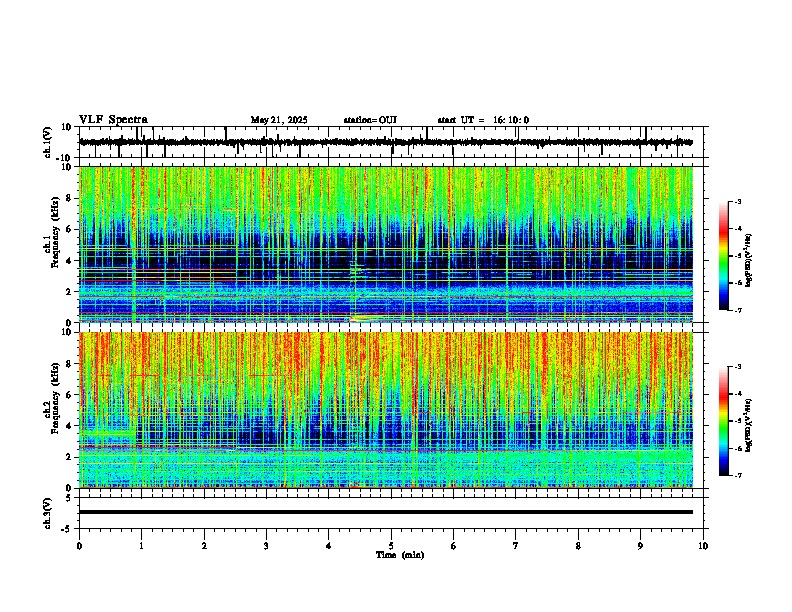Click the "-3" label on ch.1 color scale
The height and width of the screenshot is (612, 792).
[x=738, y=201]
